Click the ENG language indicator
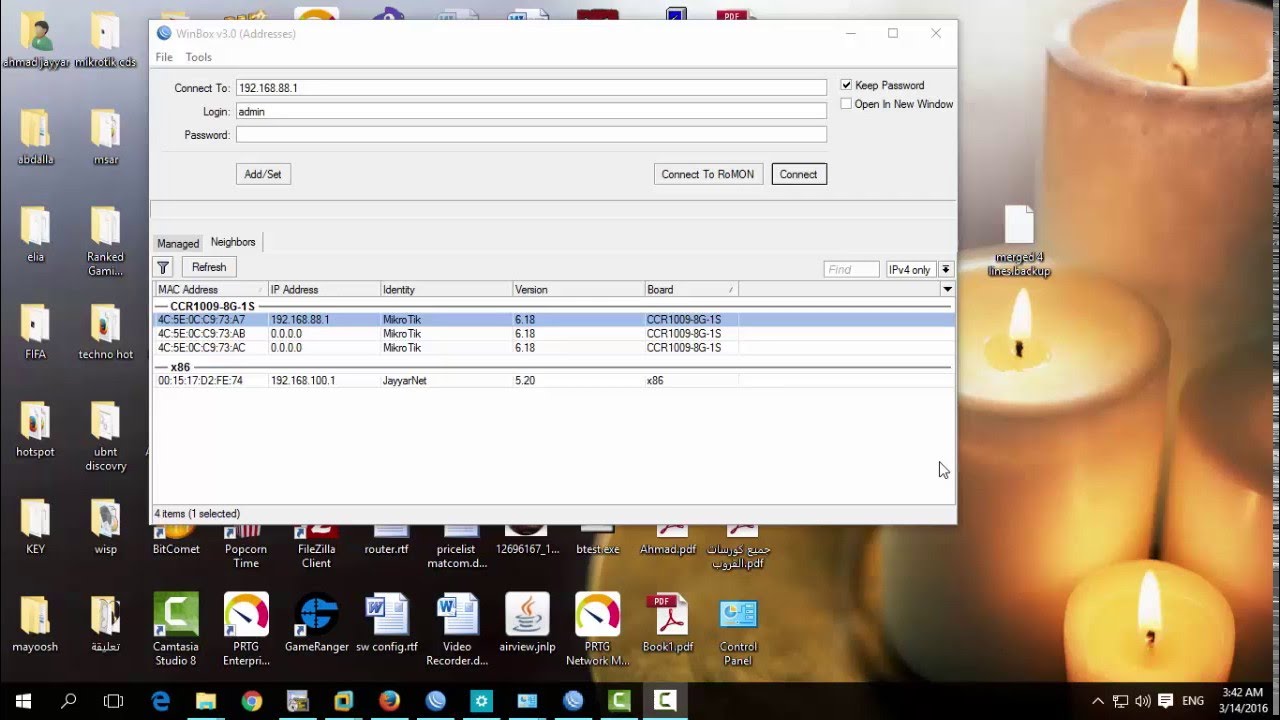1280x720 pixels. (x=1193, y=701)
